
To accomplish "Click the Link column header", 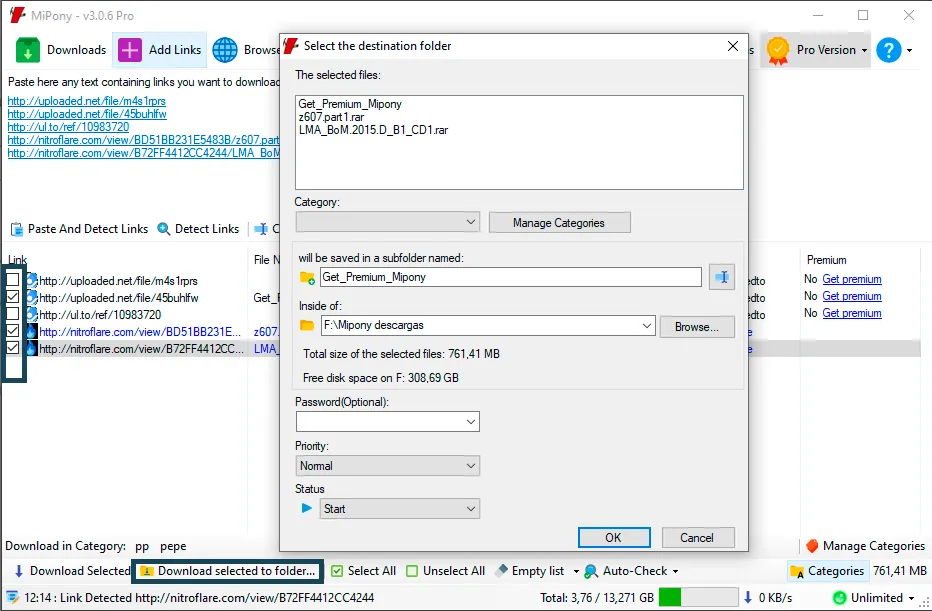I will [x=17, y=260].
